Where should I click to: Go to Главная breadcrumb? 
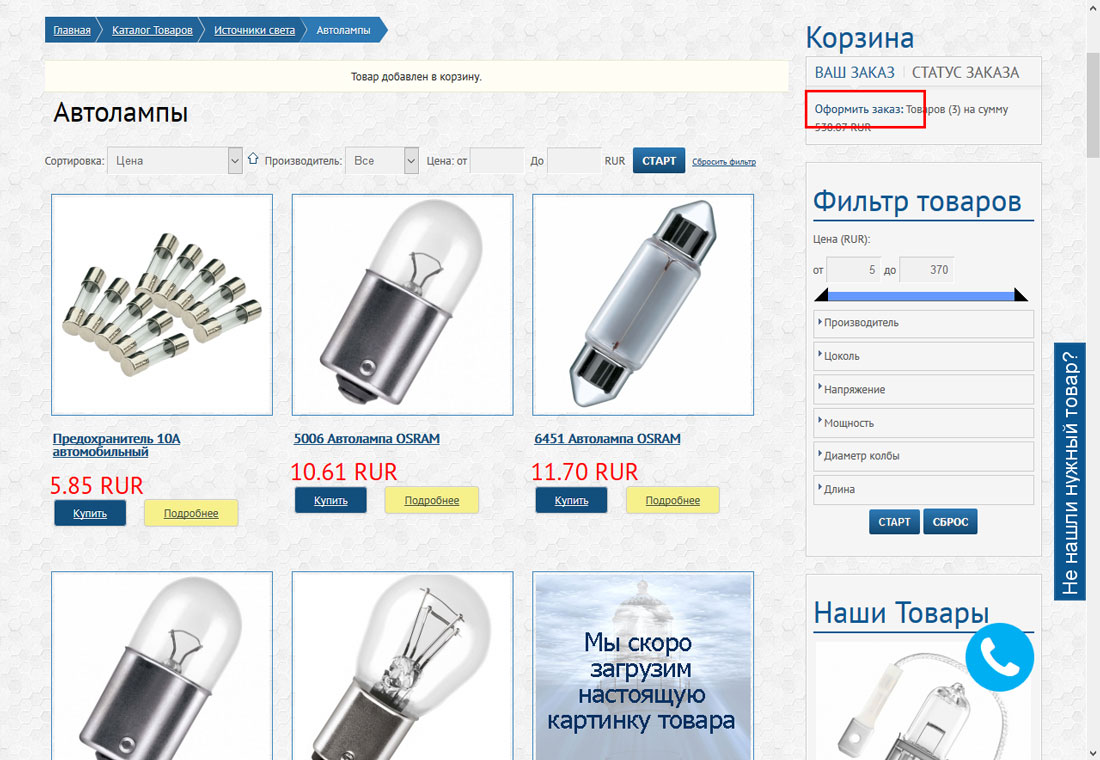point(72,30)
